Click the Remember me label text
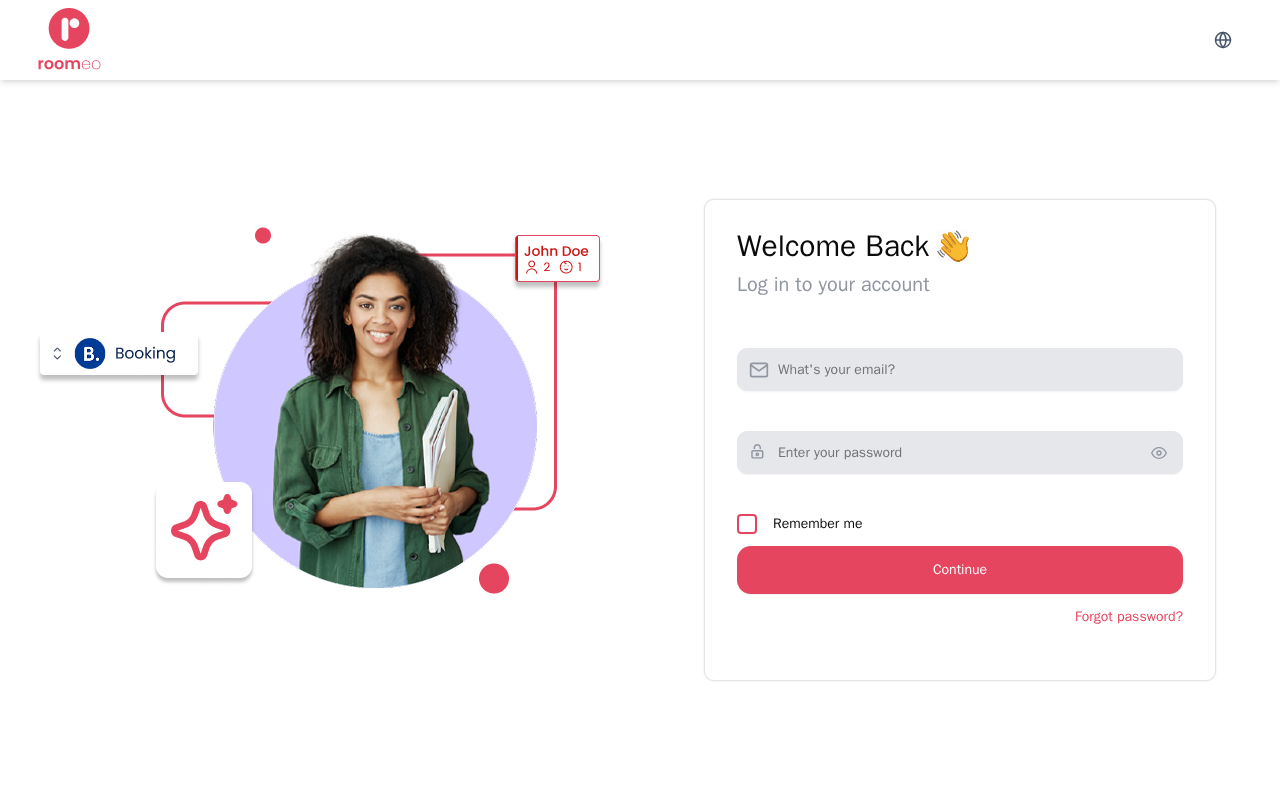Image resolution: width=1280 pixels, height=800 pixels. (817, 524)
